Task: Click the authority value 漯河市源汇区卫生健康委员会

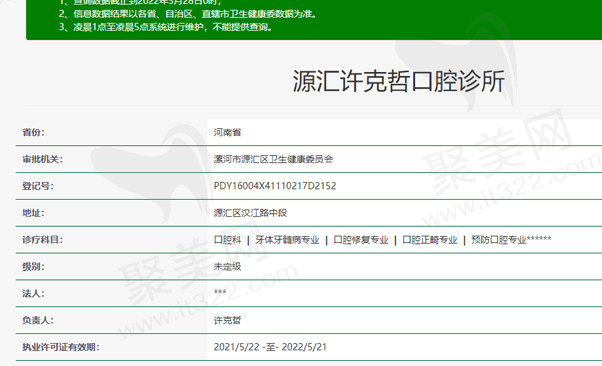Action: coord(273,159)
